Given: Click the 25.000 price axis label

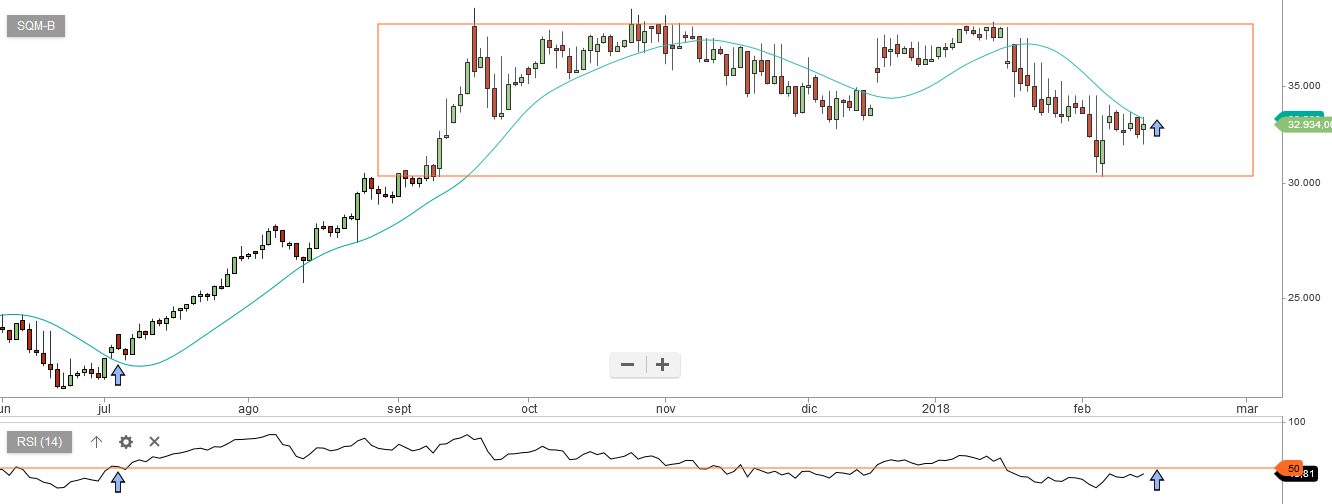Looking at the screenshot, I should [1304, 298].
